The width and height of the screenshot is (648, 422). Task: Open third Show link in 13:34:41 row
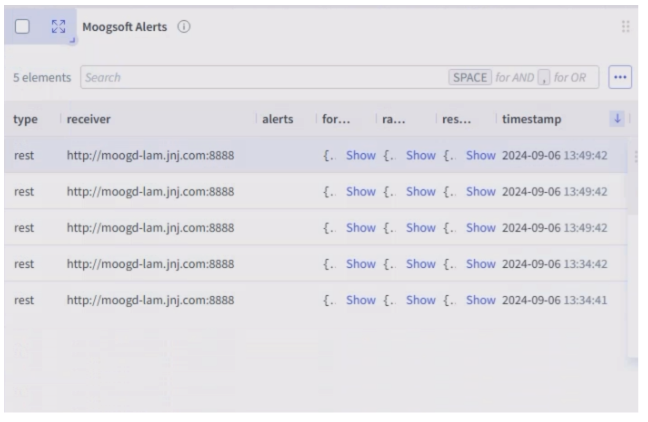tap(481, 300)
